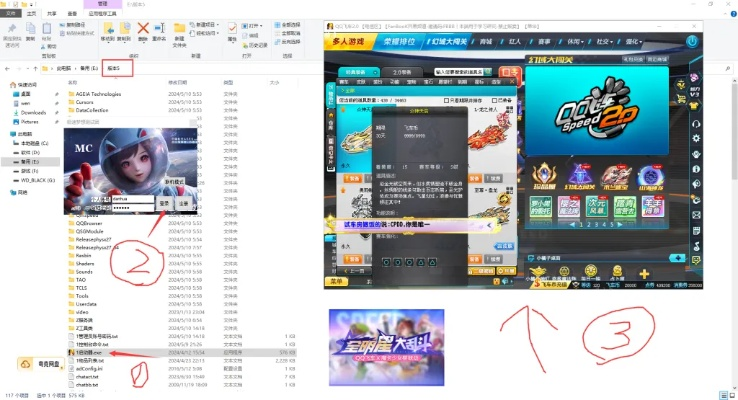The image size is (738, 400).
Task: Click the password field in MC launcher
Action: click(x=132, y=208)
